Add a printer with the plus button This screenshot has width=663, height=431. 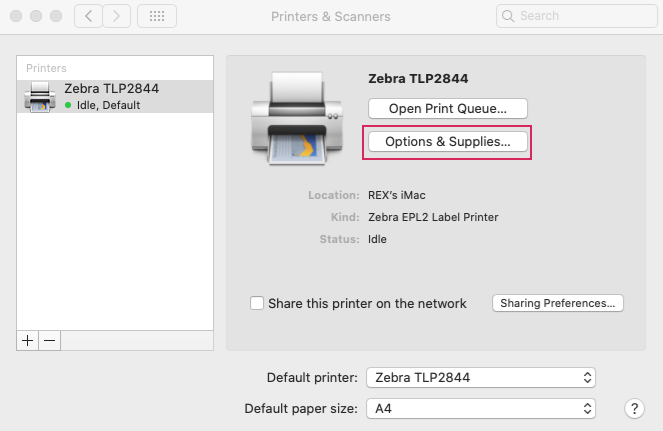[27, 340]
